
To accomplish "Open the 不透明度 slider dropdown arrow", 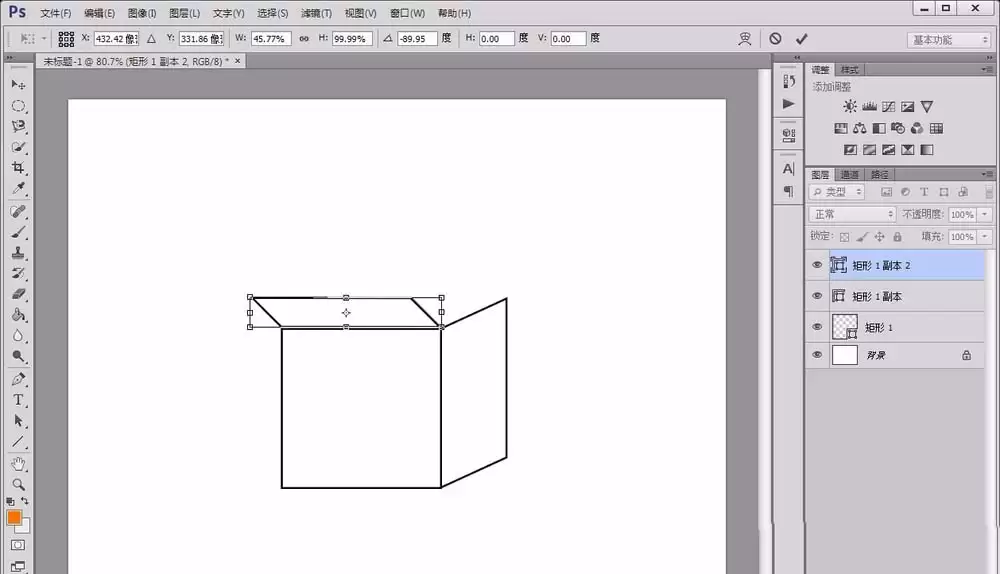I will point(985,214).
